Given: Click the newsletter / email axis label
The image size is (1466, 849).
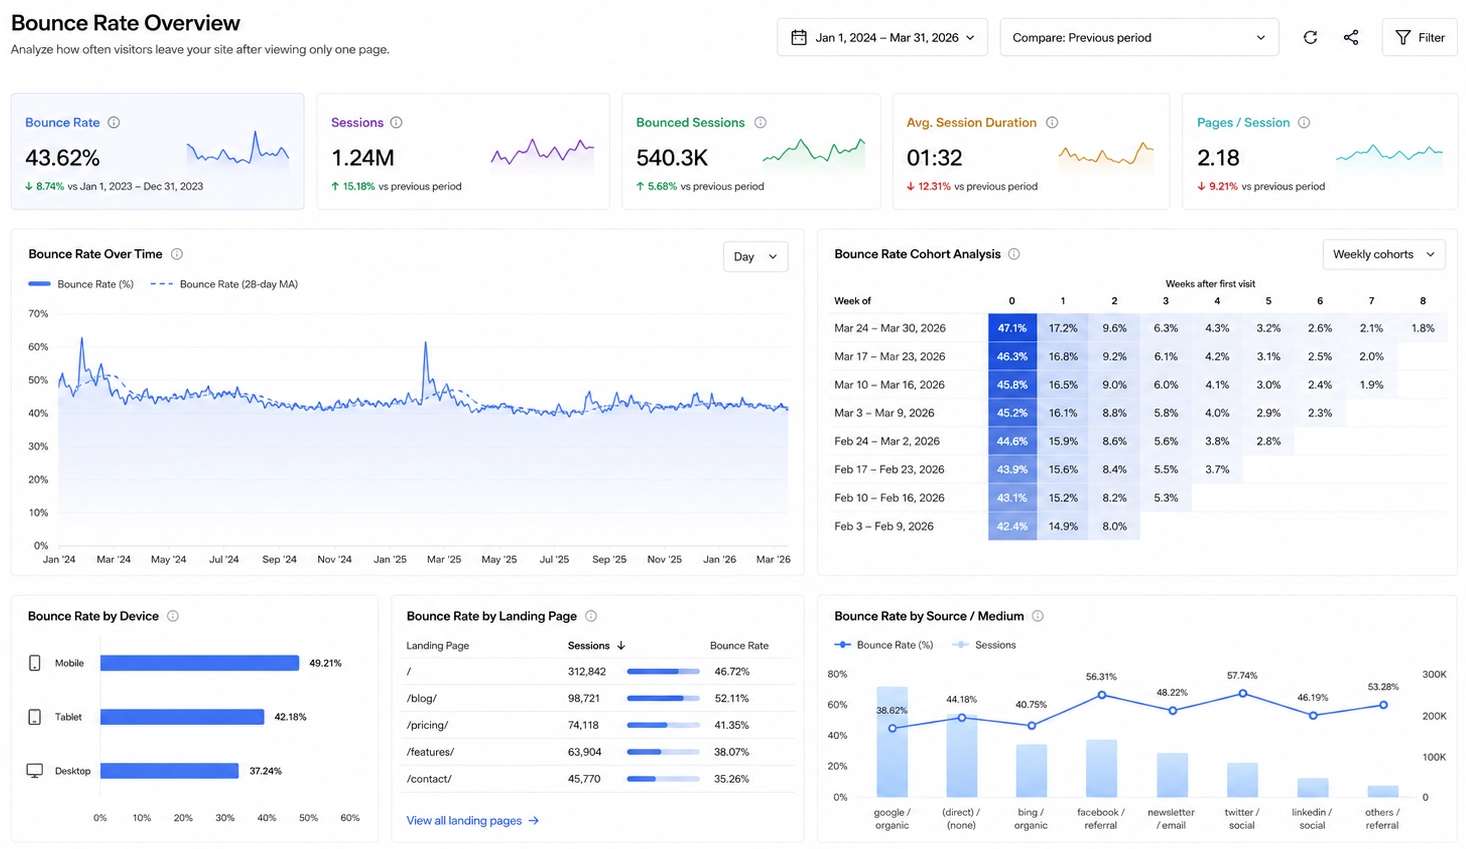Looking at the screenshot, I should coord(1171,819).
